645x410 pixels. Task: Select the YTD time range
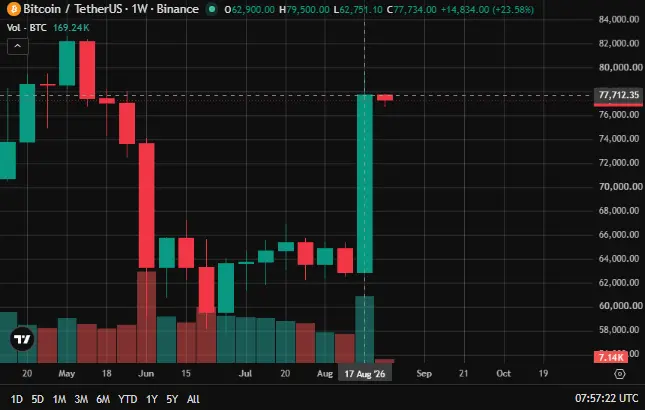(x=128, y=399)
